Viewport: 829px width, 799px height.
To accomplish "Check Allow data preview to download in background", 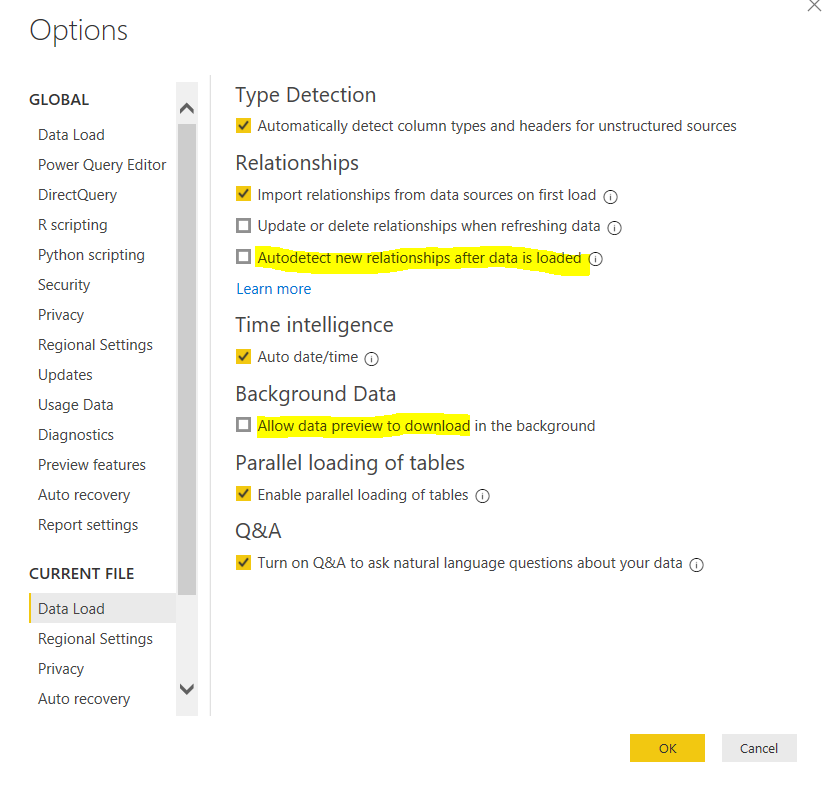I will point(243,425).
